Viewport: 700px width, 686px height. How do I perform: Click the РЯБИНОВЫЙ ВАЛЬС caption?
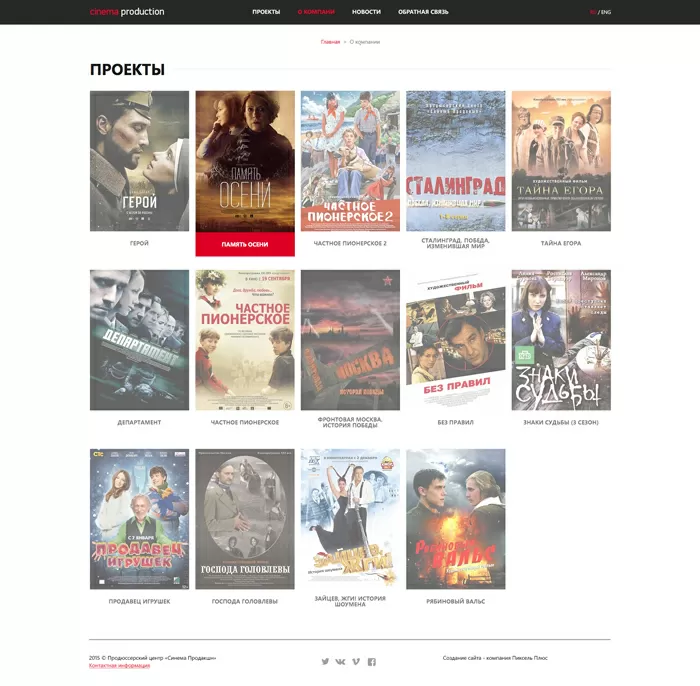tap(455, 602)
